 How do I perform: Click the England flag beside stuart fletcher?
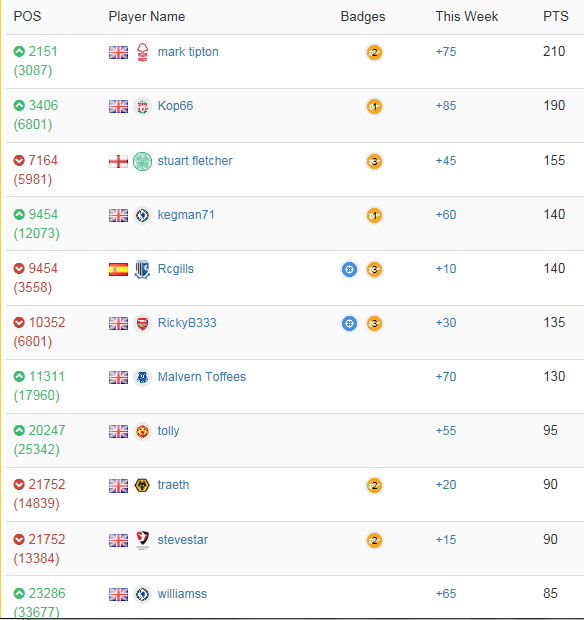[119, 161]
